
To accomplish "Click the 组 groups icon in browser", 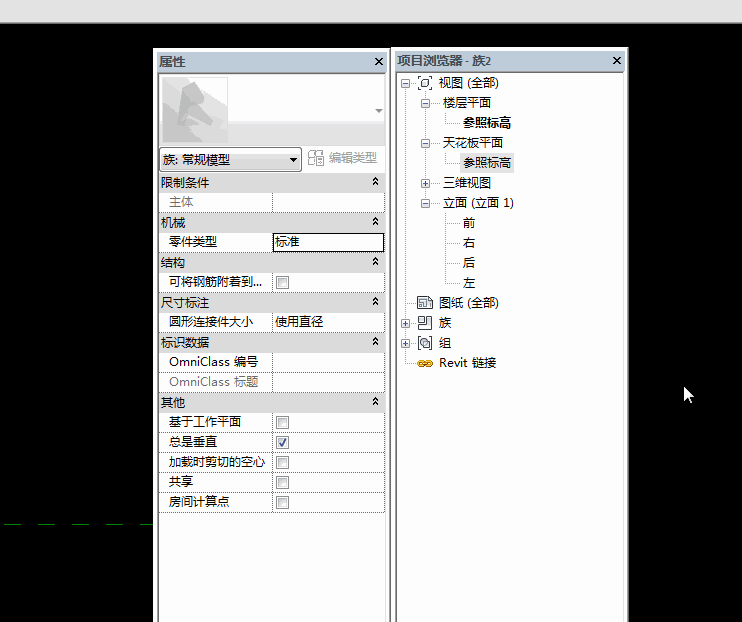I will point(425,343).
